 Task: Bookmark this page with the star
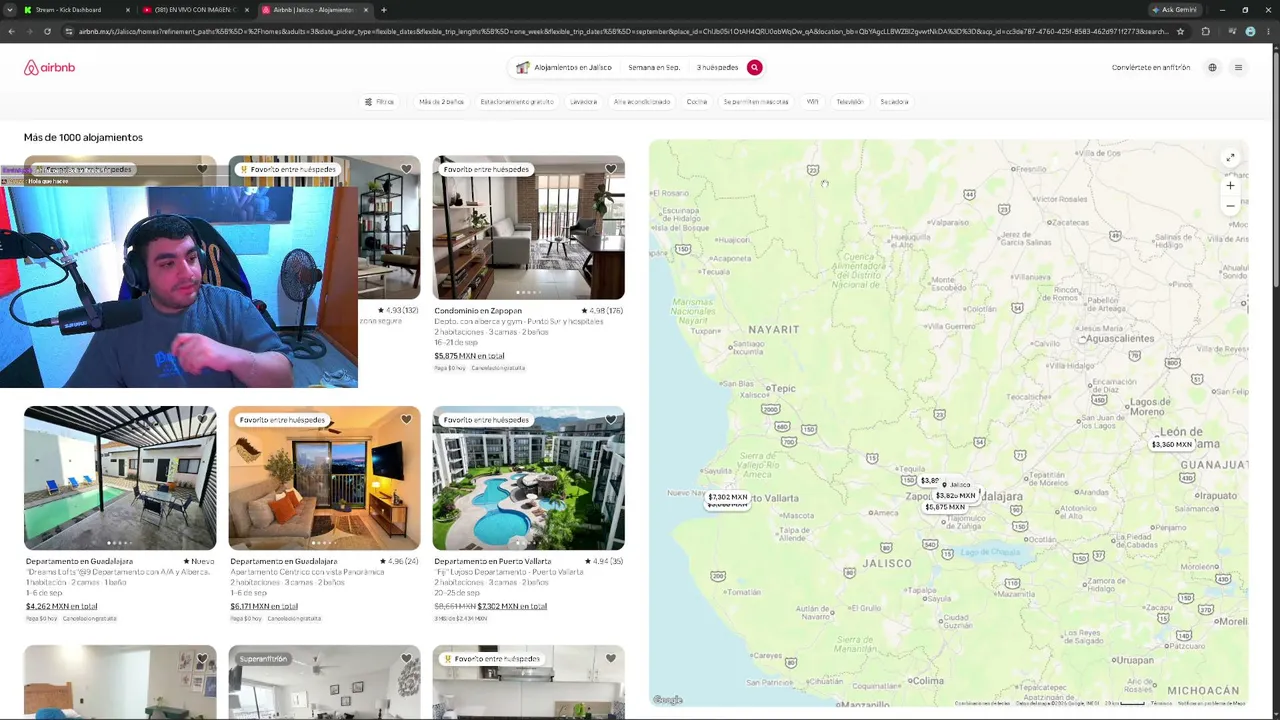point(1180,31)
